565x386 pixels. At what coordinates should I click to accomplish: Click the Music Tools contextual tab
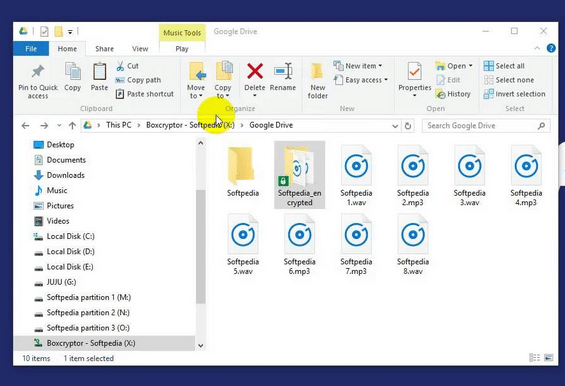(x=182, y=33)
